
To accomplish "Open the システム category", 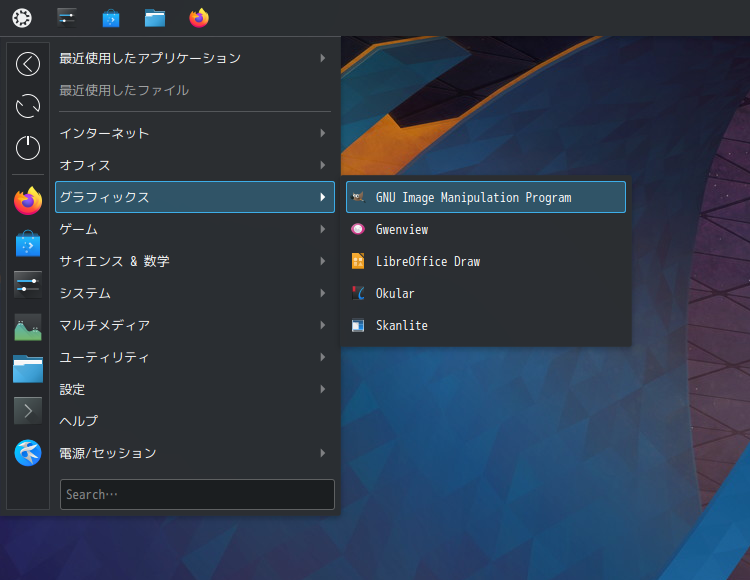I will [195, 293].
